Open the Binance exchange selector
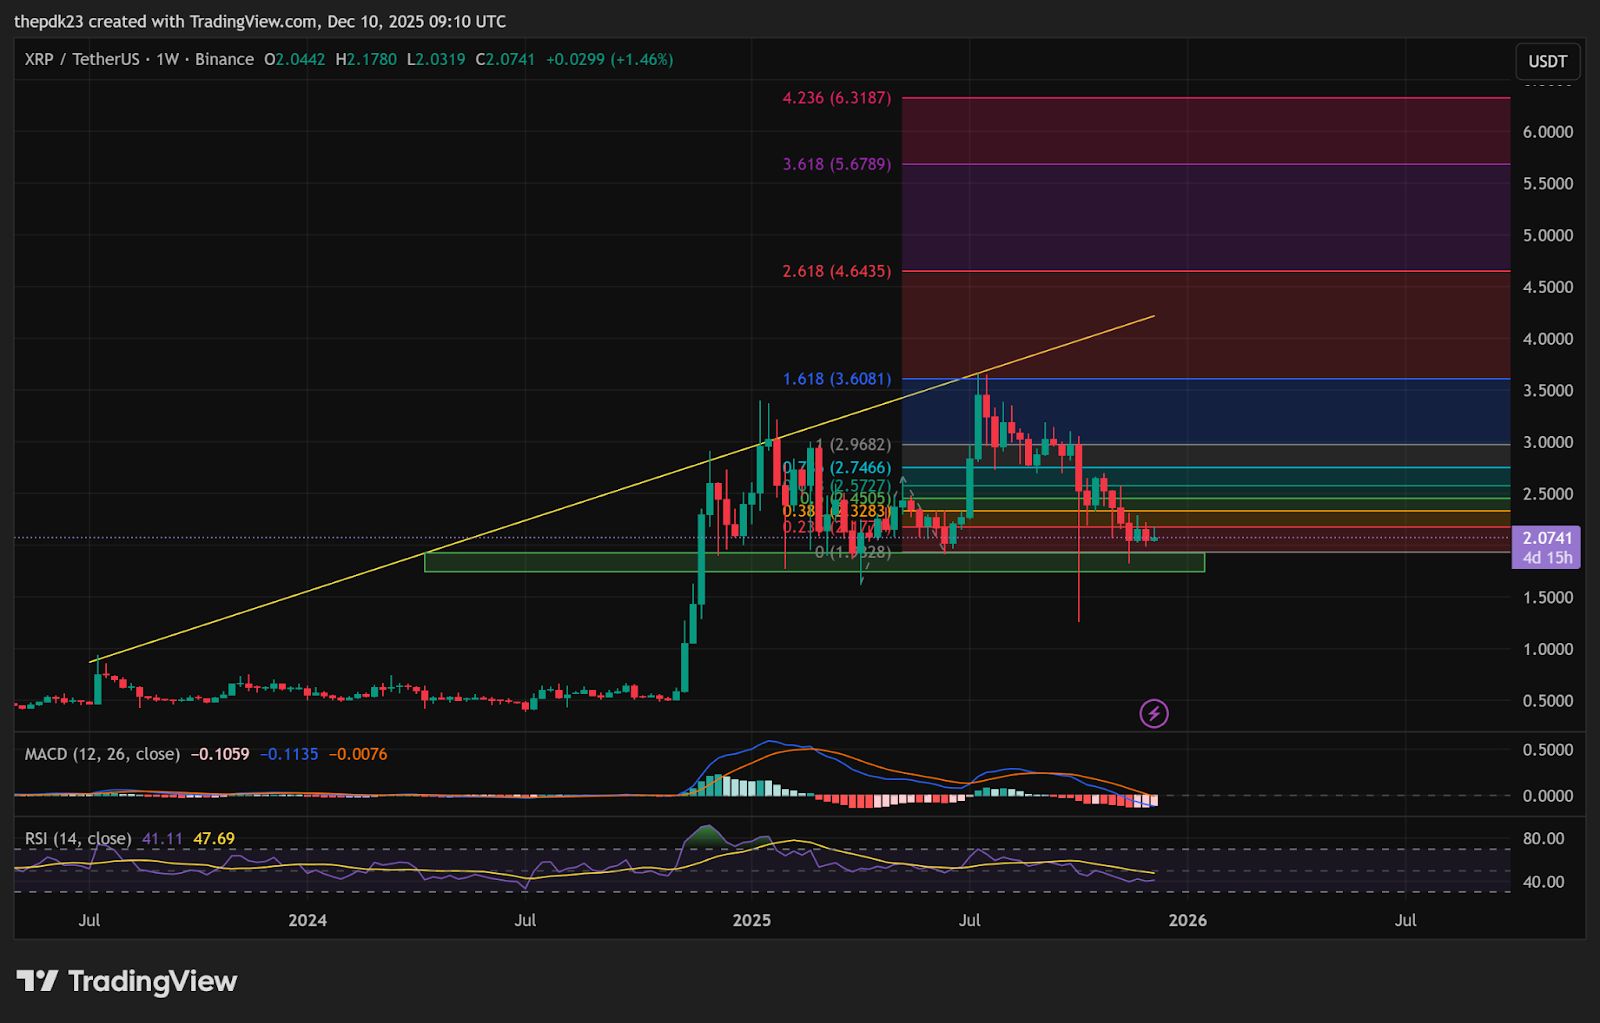 (224, 60)
